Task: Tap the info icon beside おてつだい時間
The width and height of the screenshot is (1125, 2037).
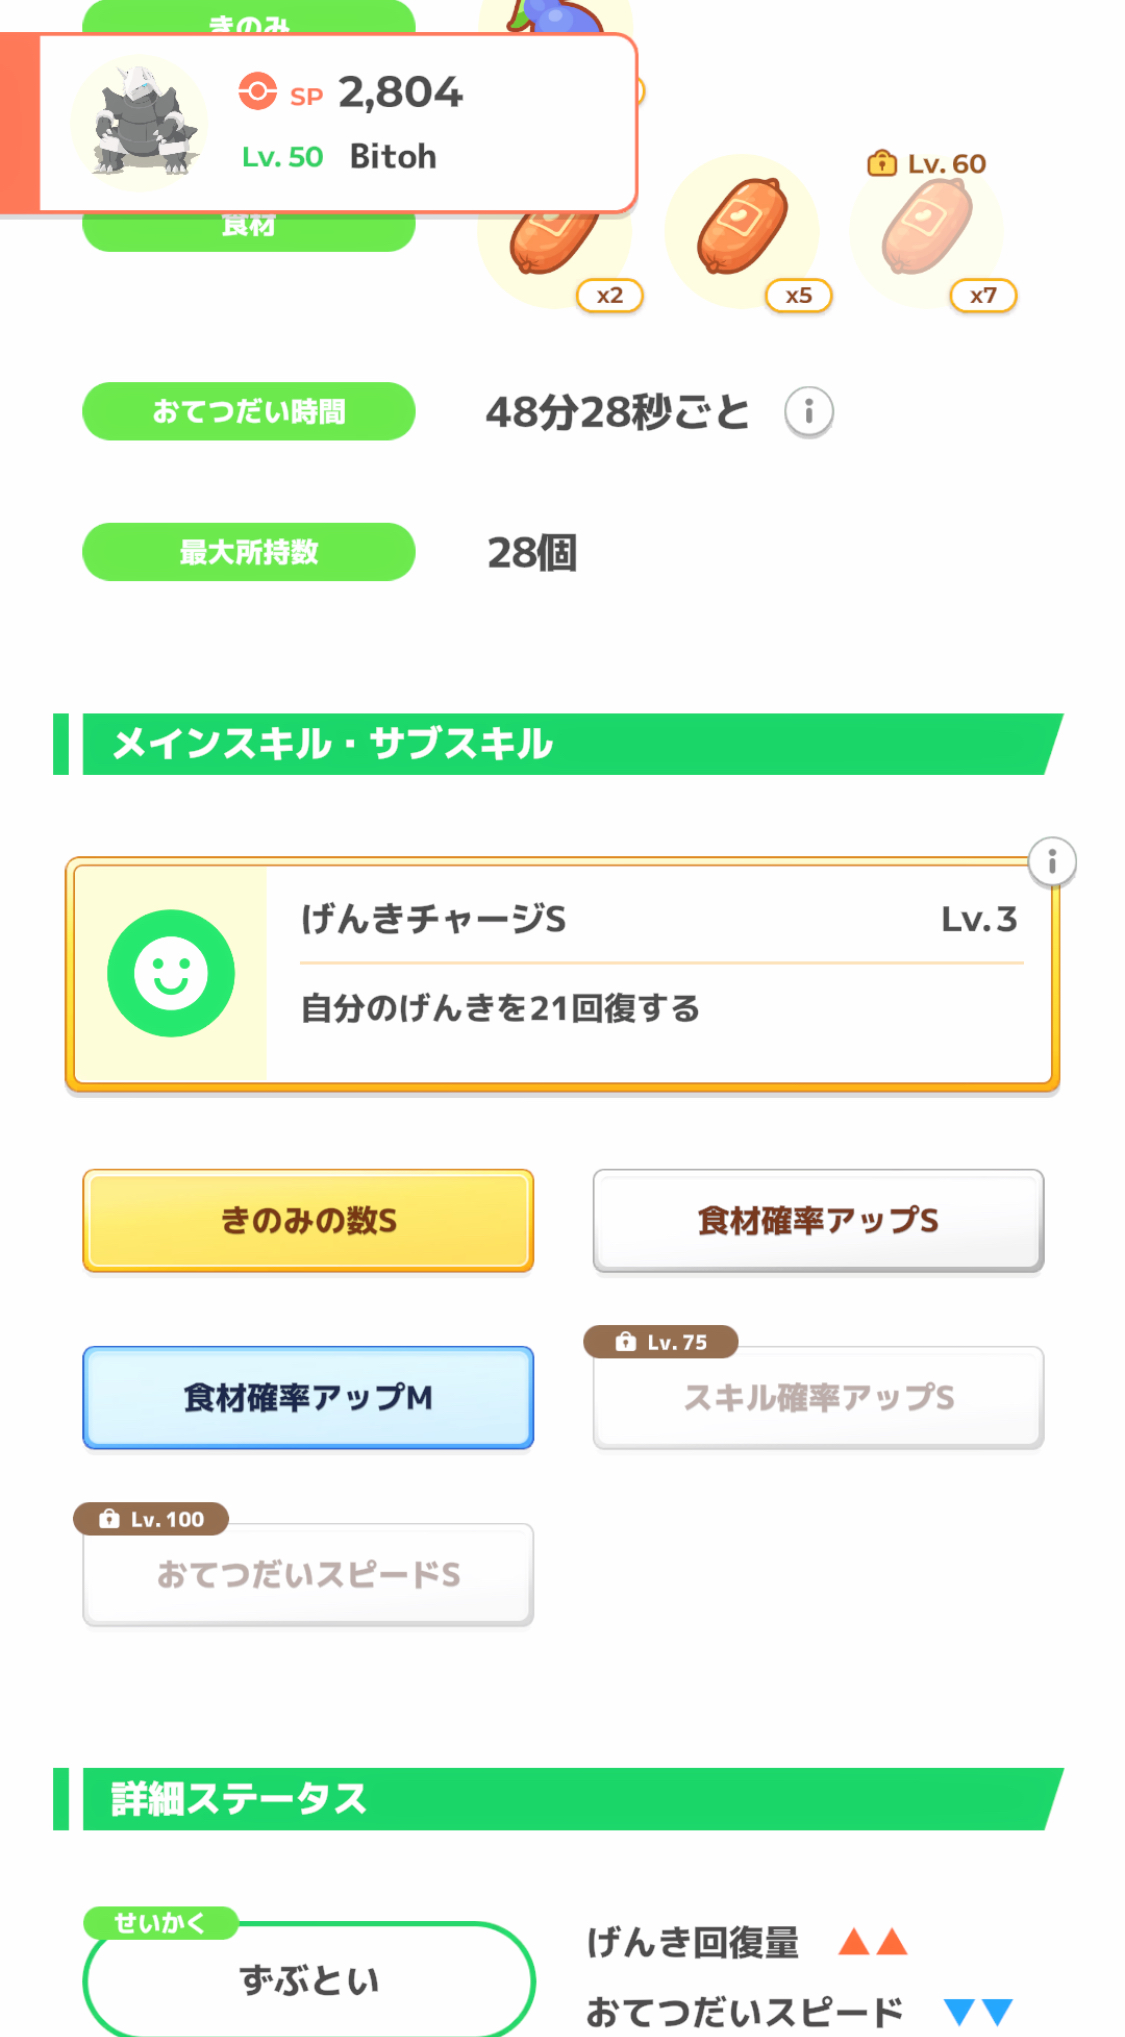Action: pyautogui.click(x=808, y=412)
